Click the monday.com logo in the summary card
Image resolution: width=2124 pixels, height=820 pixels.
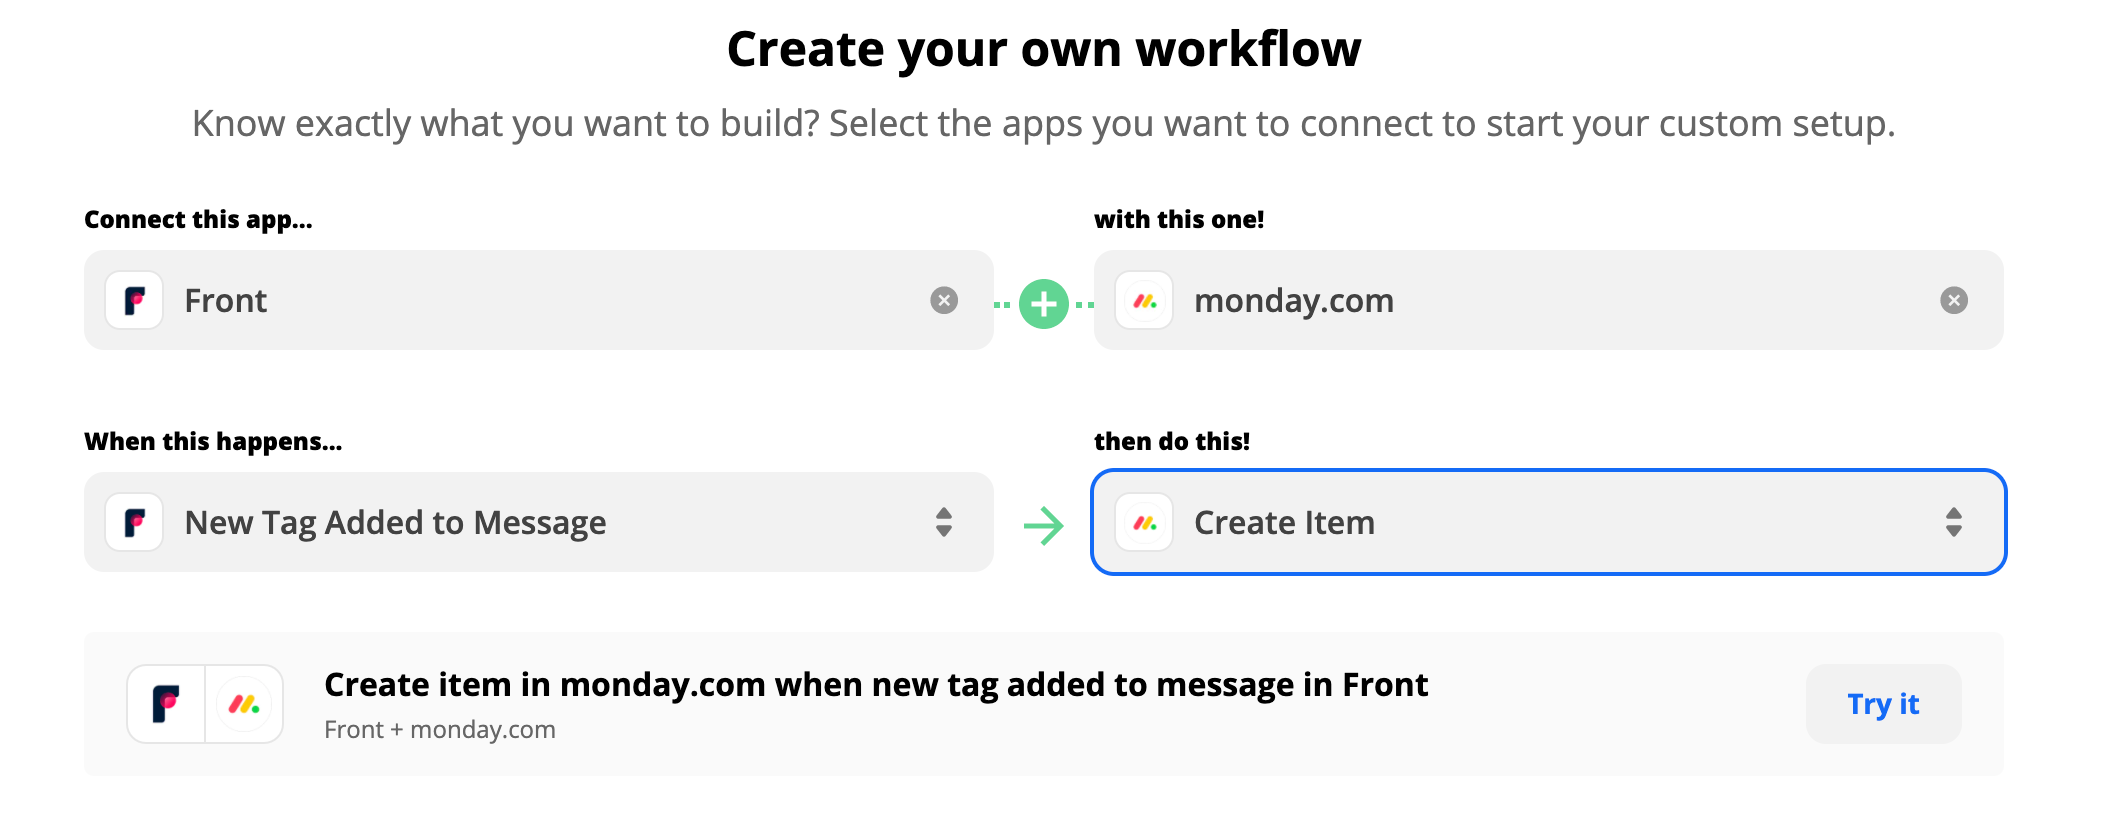[x=244, y=704]
